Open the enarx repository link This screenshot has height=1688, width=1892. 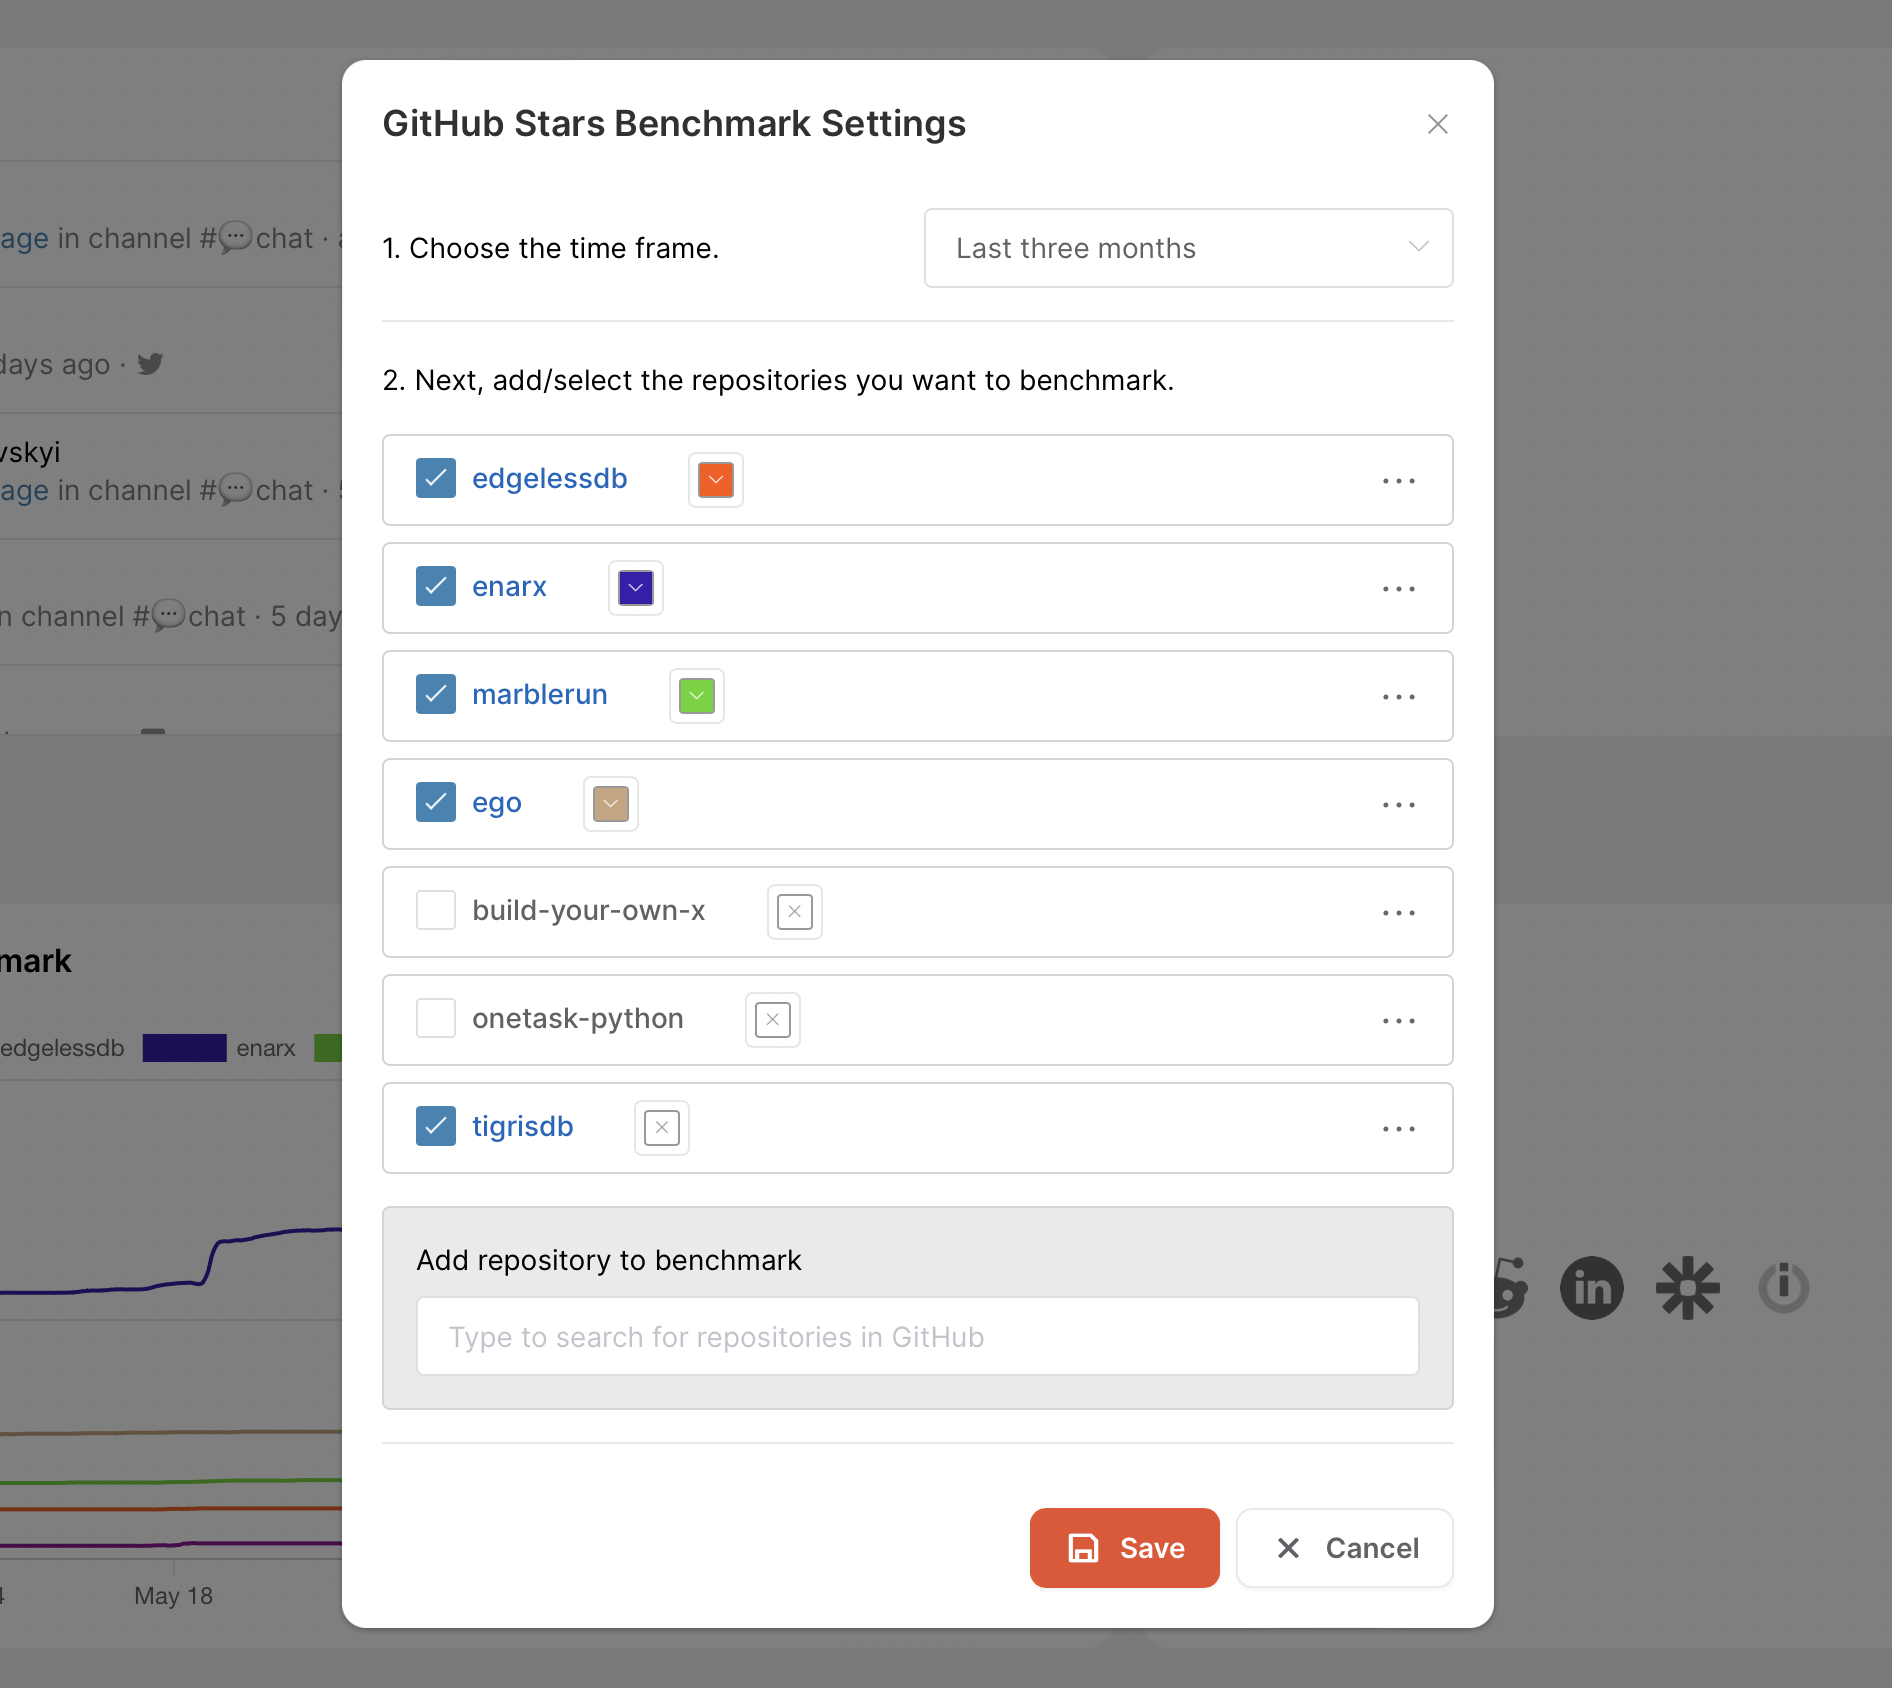[509, 586]
